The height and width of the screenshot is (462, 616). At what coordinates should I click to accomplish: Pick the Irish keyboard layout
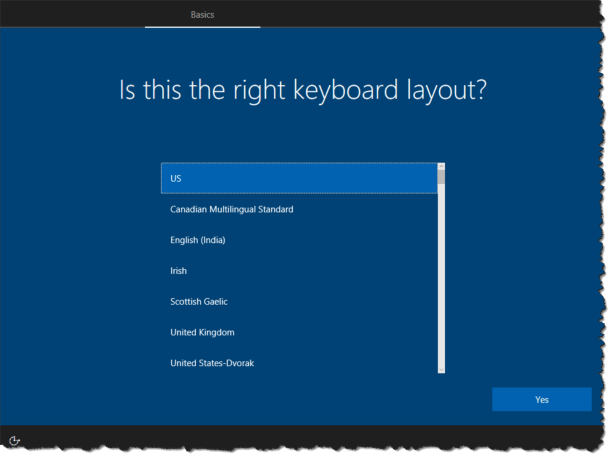(x=298, y=271)
